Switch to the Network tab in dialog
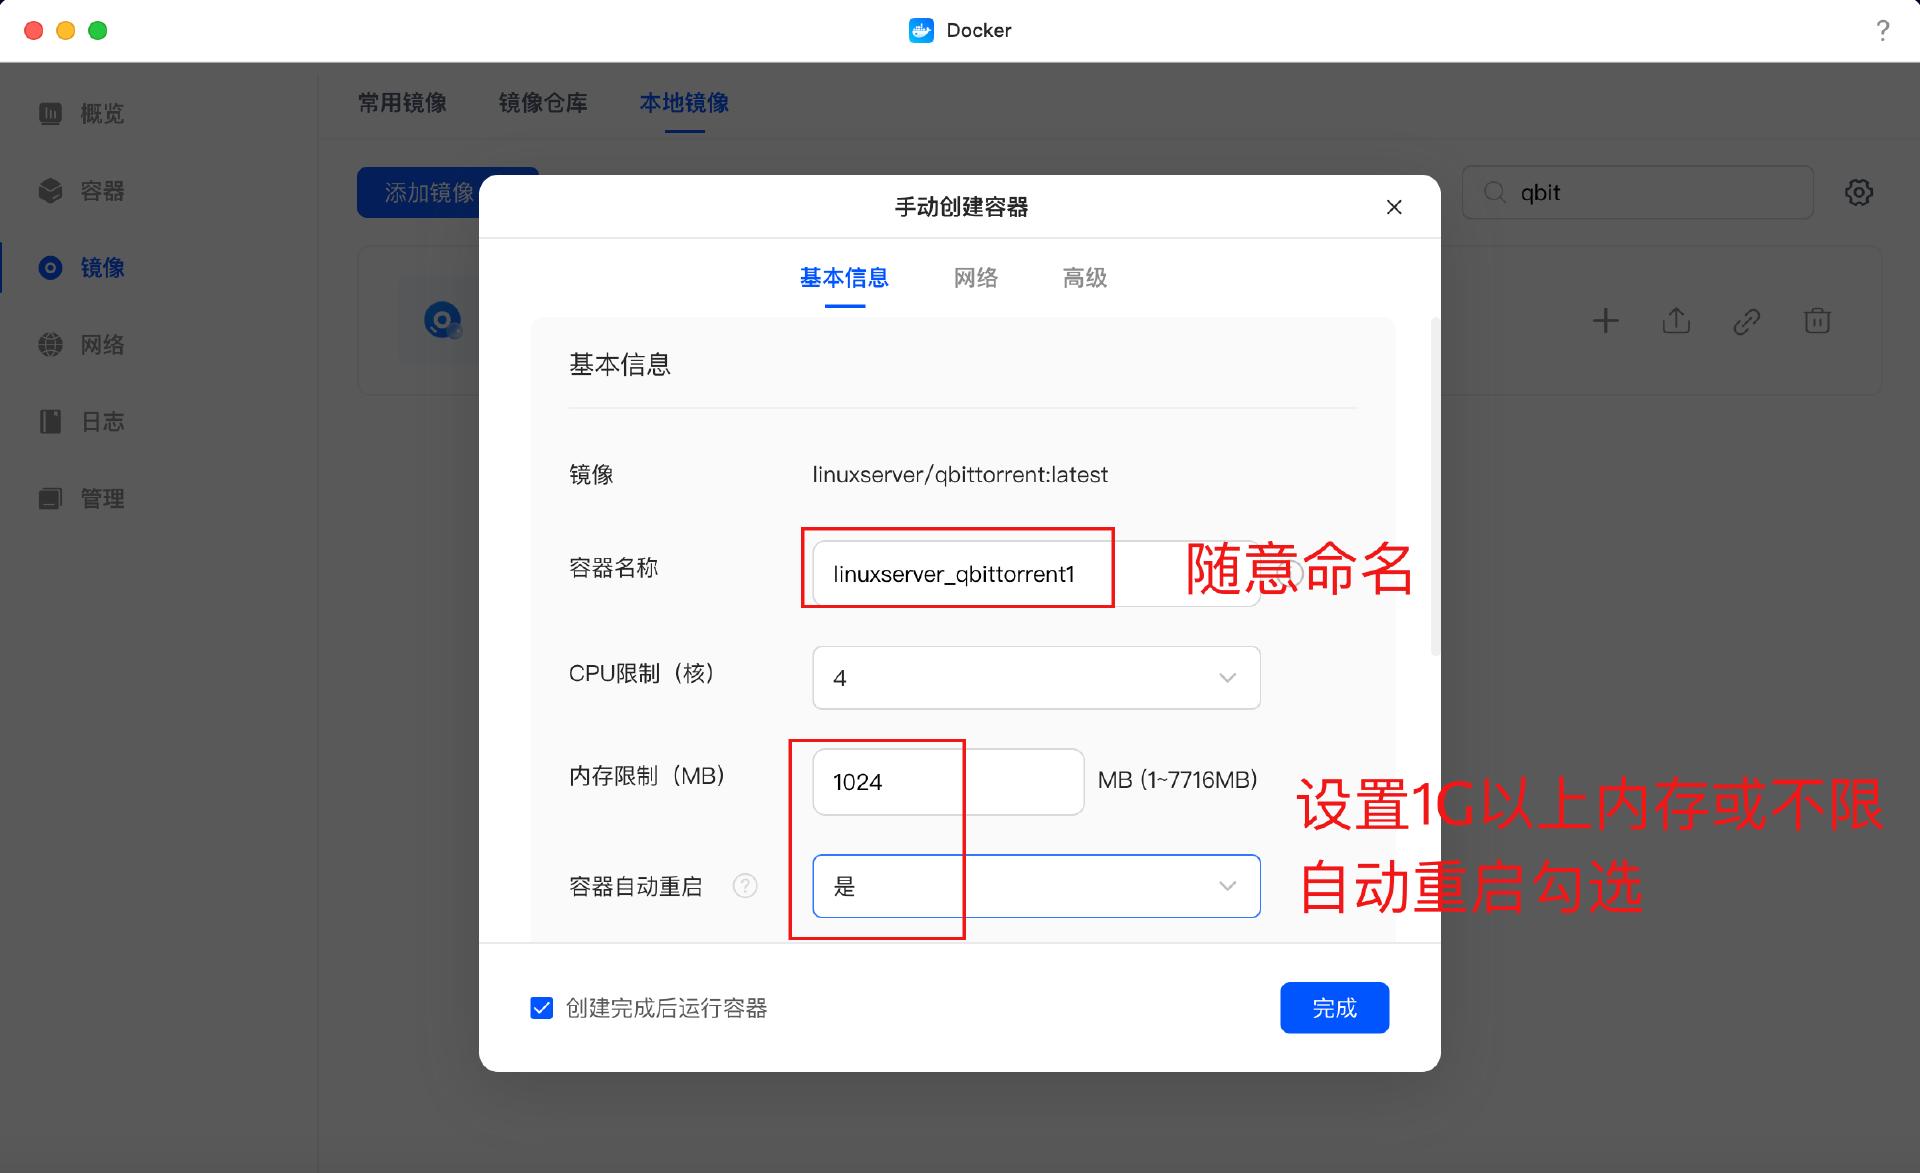The width and height of the screenshot is (1920, 1173). point(975,278)
